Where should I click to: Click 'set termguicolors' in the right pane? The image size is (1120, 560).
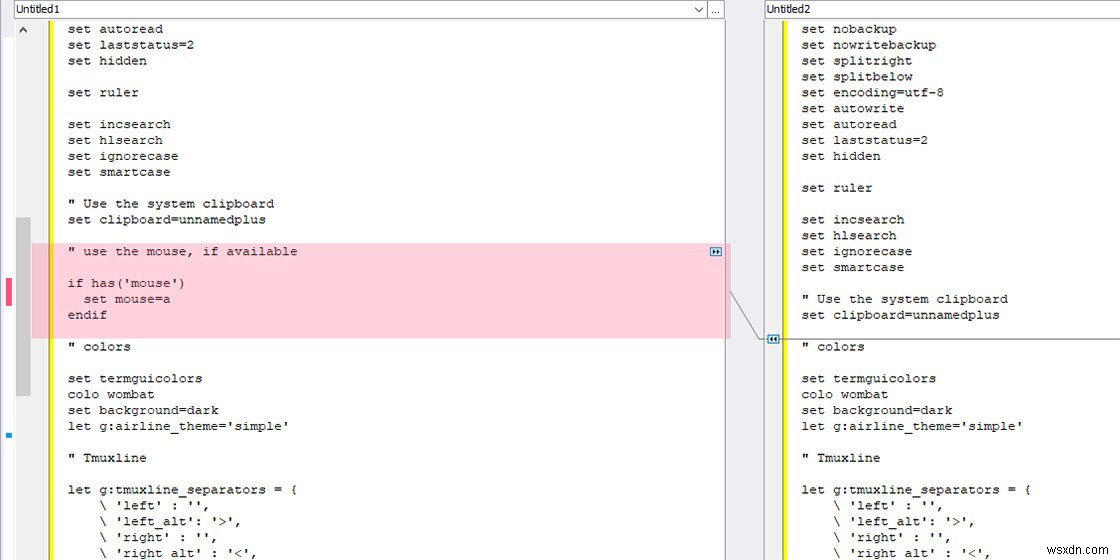tap(869, 379)
